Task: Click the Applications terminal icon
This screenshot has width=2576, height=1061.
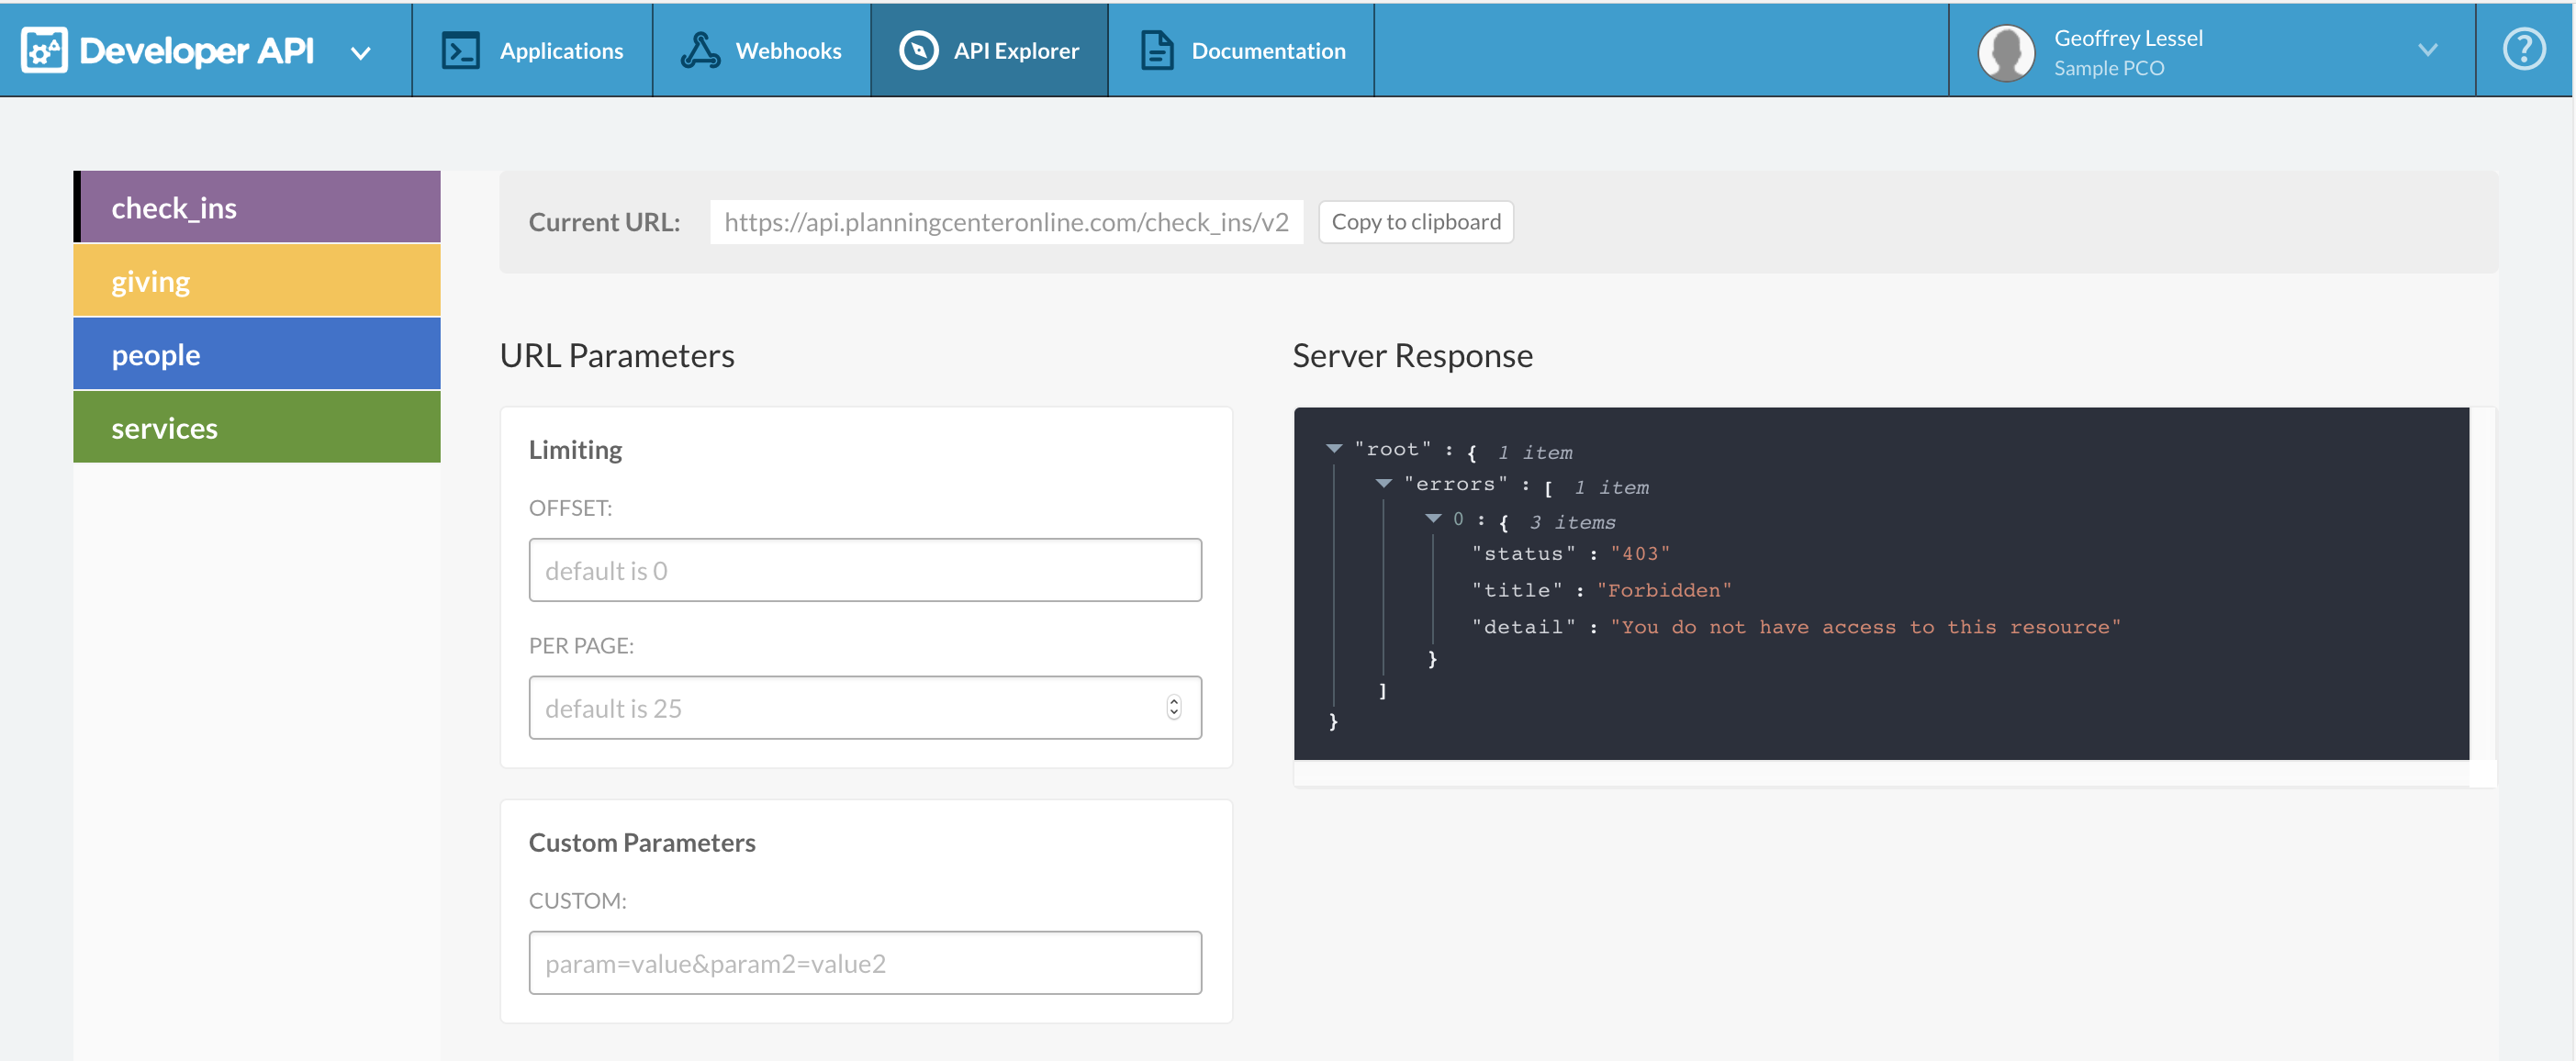Action: [x=461, y=50]
